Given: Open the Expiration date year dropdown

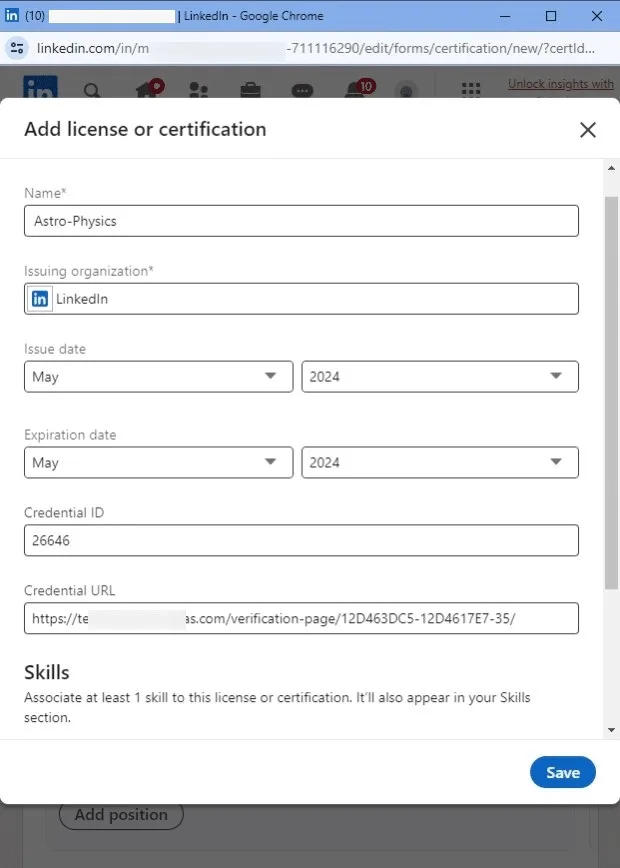Looking at the screenshot, I should click(x=440, y=462).
